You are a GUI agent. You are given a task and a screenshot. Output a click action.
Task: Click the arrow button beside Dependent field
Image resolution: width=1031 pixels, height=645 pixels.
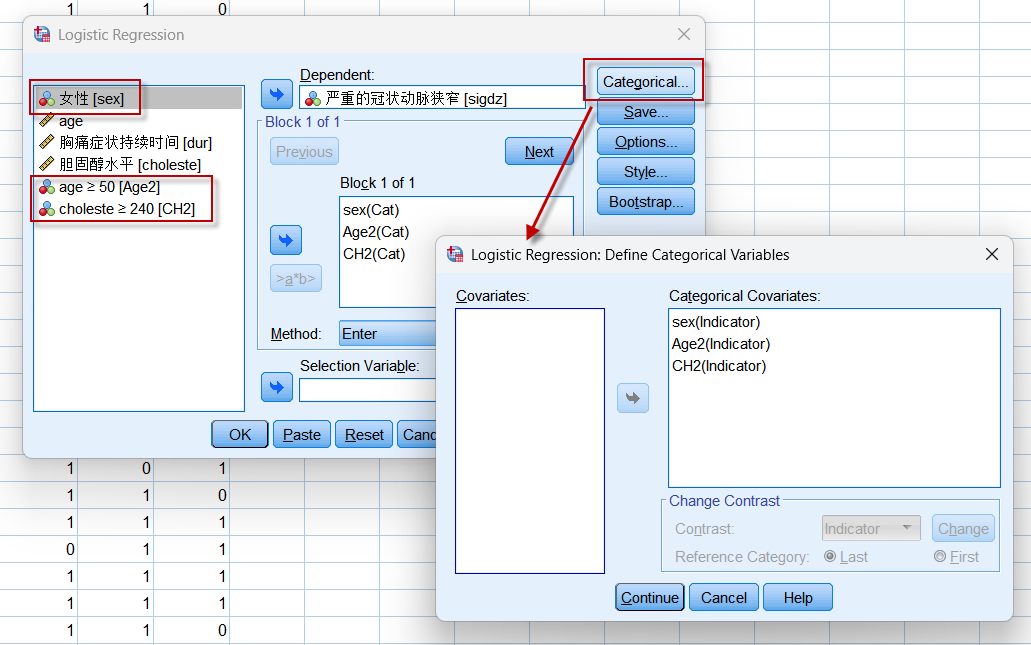[277, 96]
